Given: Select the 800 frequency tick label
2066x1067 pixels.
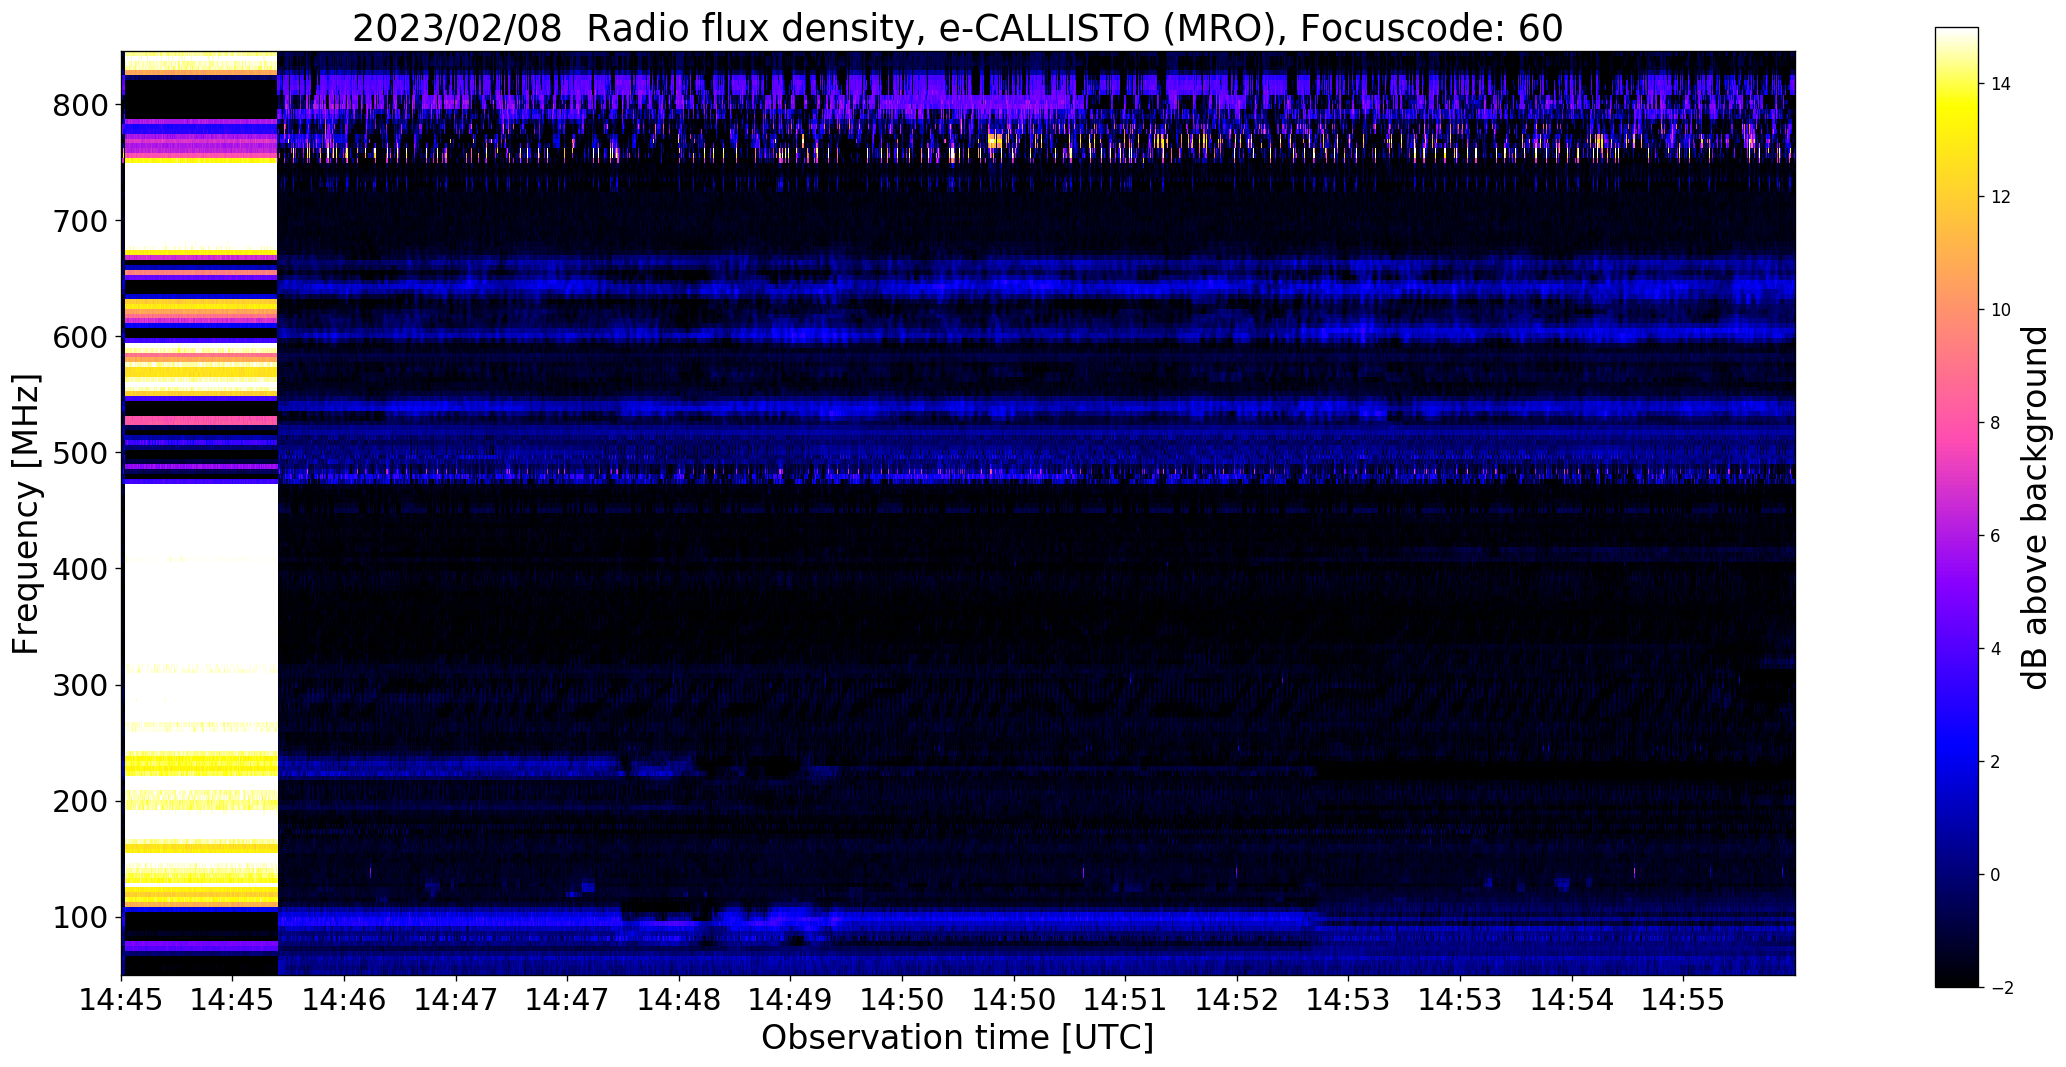Looking at the screenshot, I should point(80,105).
